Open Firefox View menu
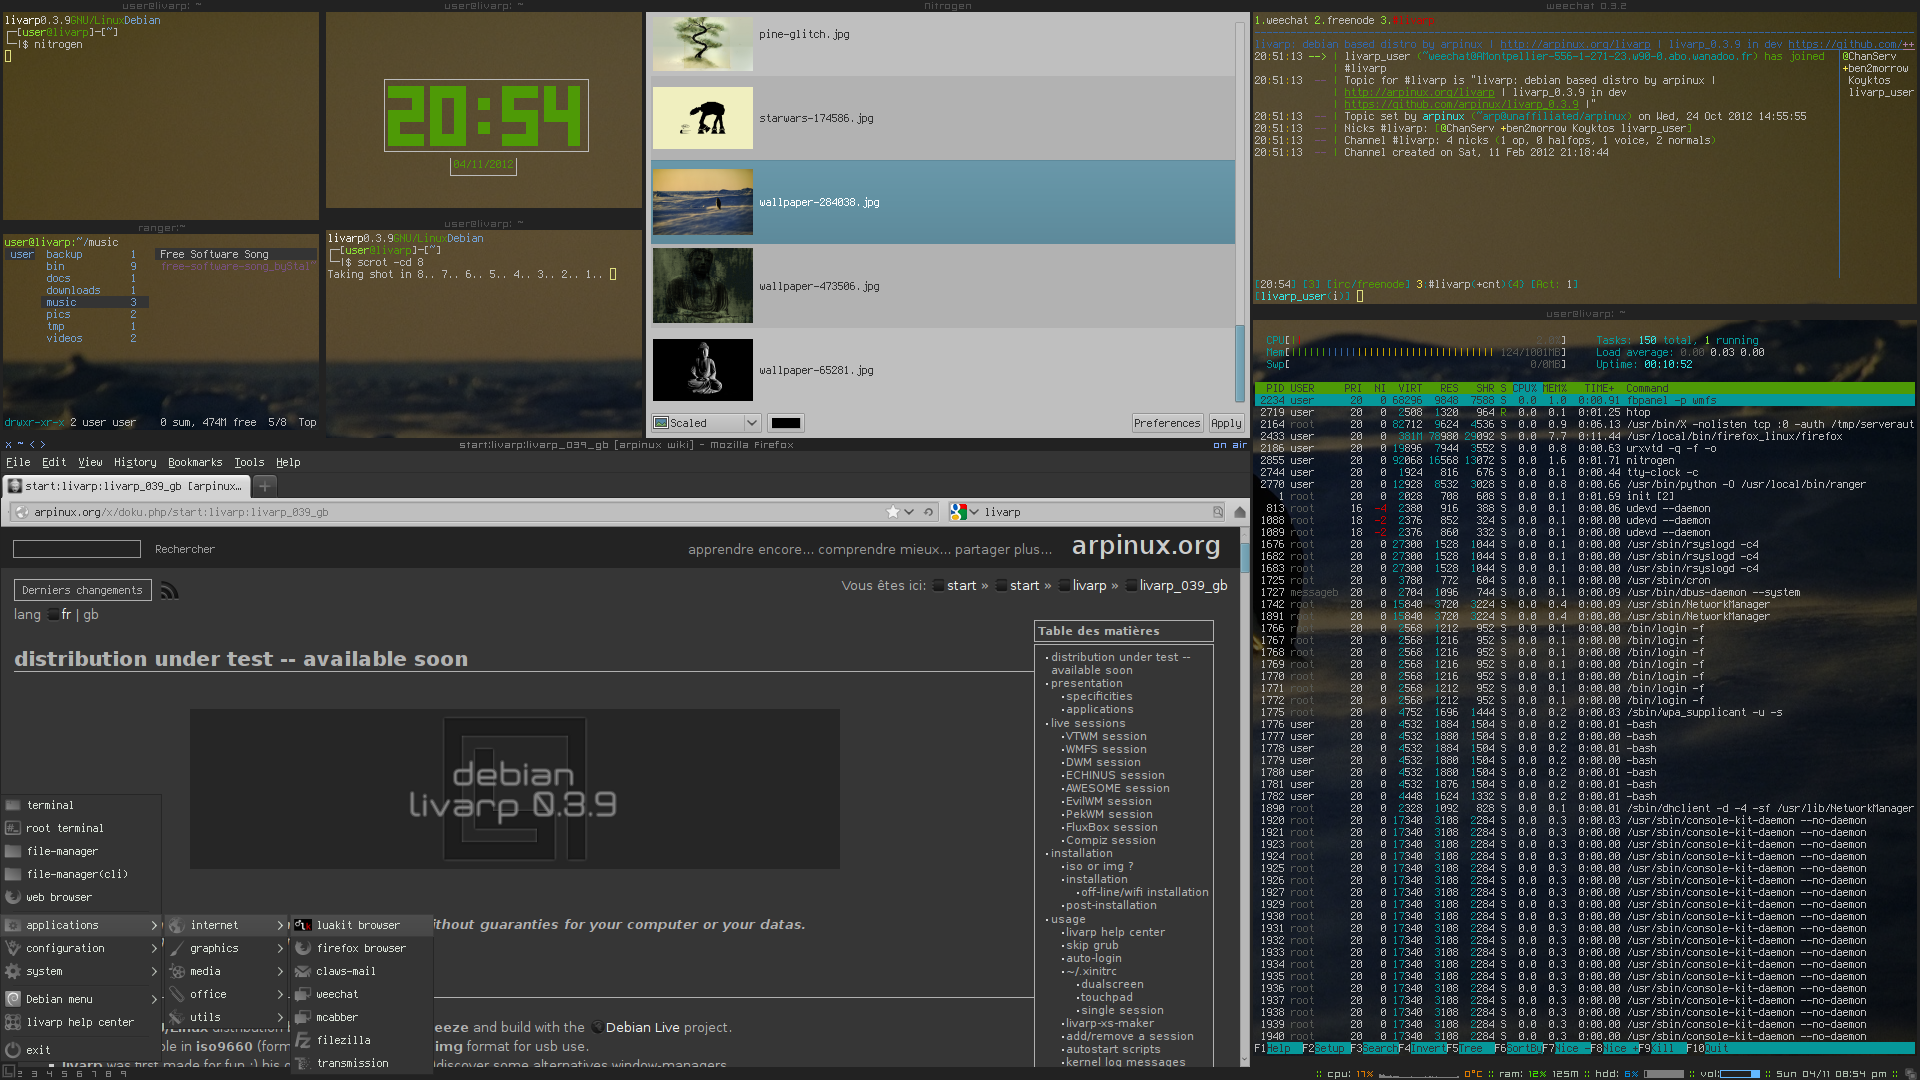1920x1080 pixels. [x=90, y=462]
